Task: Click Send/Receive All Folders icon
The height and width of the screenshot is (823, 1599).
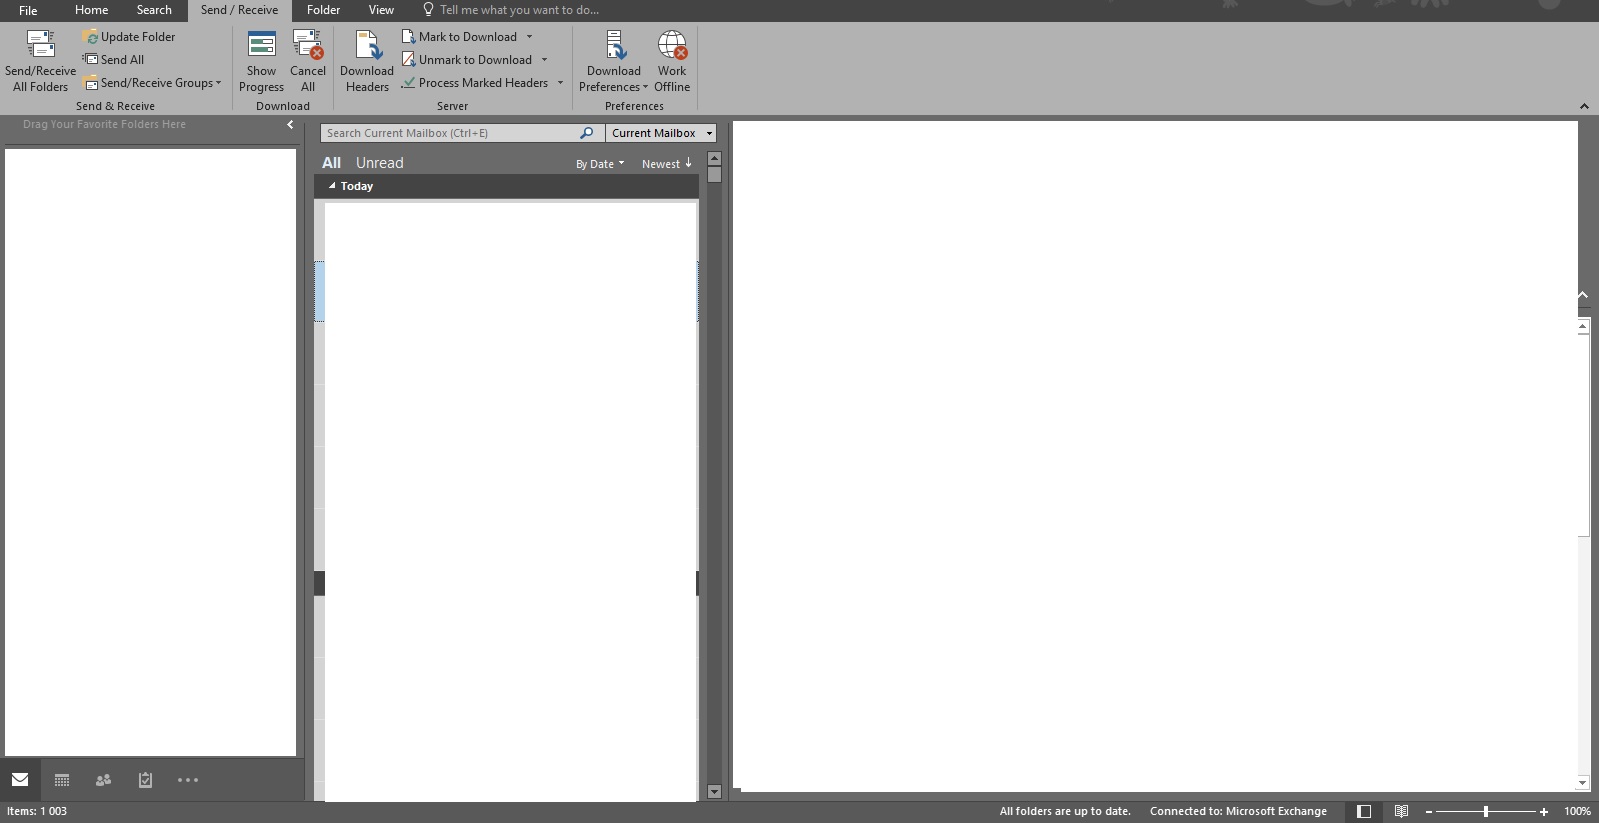Action: (40, 45)
